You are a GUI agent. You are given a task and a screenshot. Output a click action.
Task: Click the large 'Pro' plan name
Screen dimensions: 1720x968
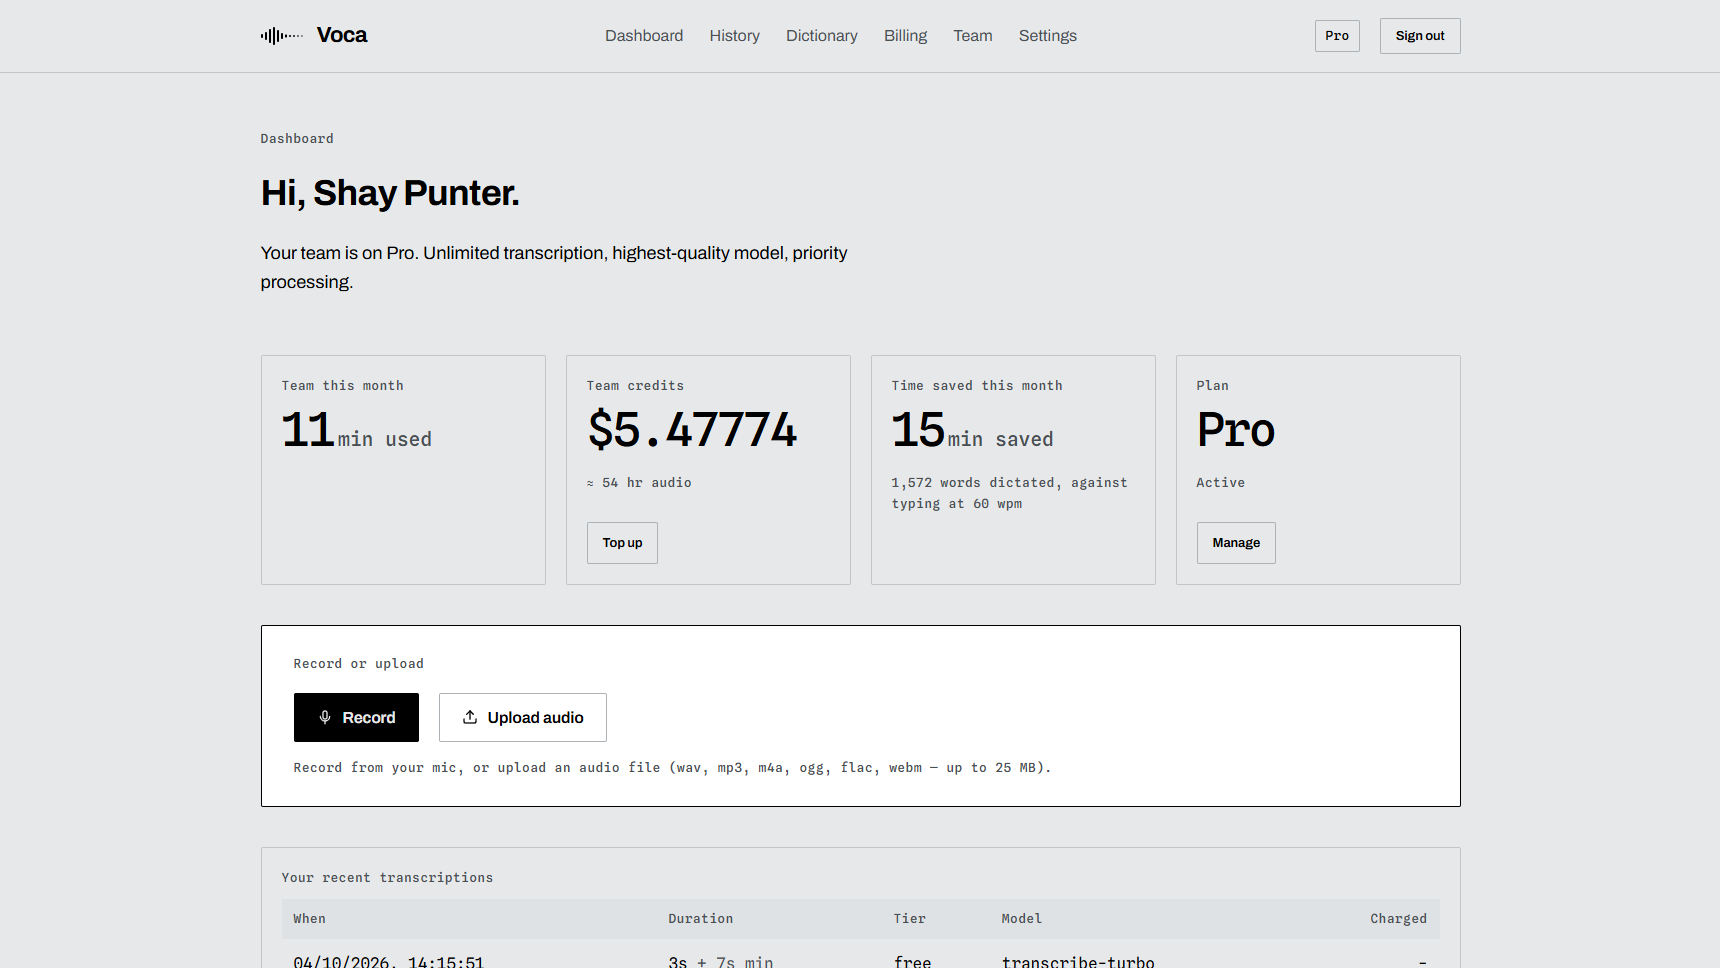coord(1236,430)
